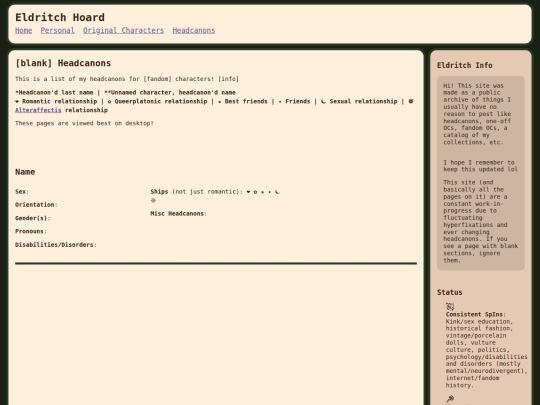Click the Disabilities/Disorders: label
Viewport: 540px width, 405px height.
pos(56,245)
